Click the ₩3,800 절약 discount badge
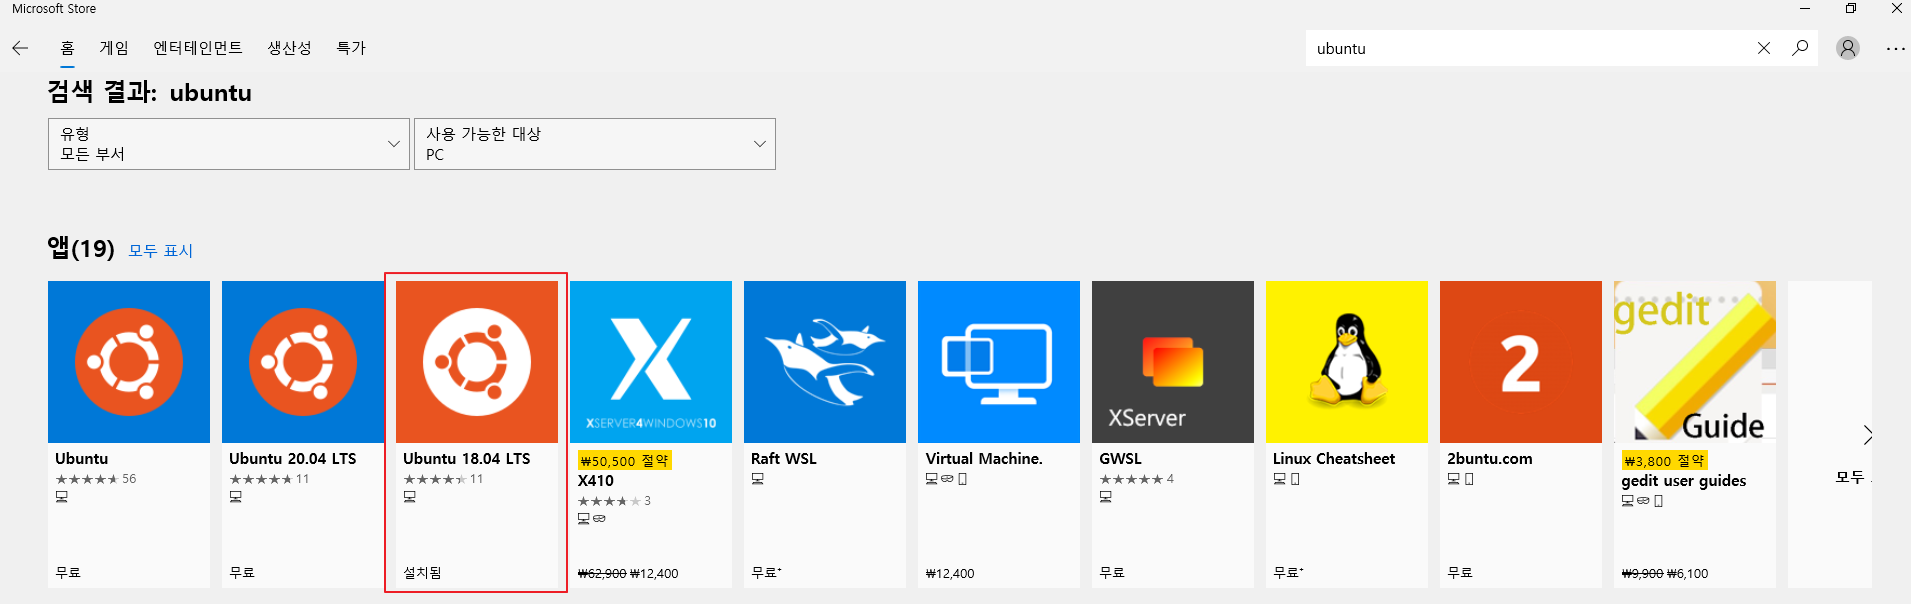Viewport: 1911px width, 604px height. [1665, 461]
